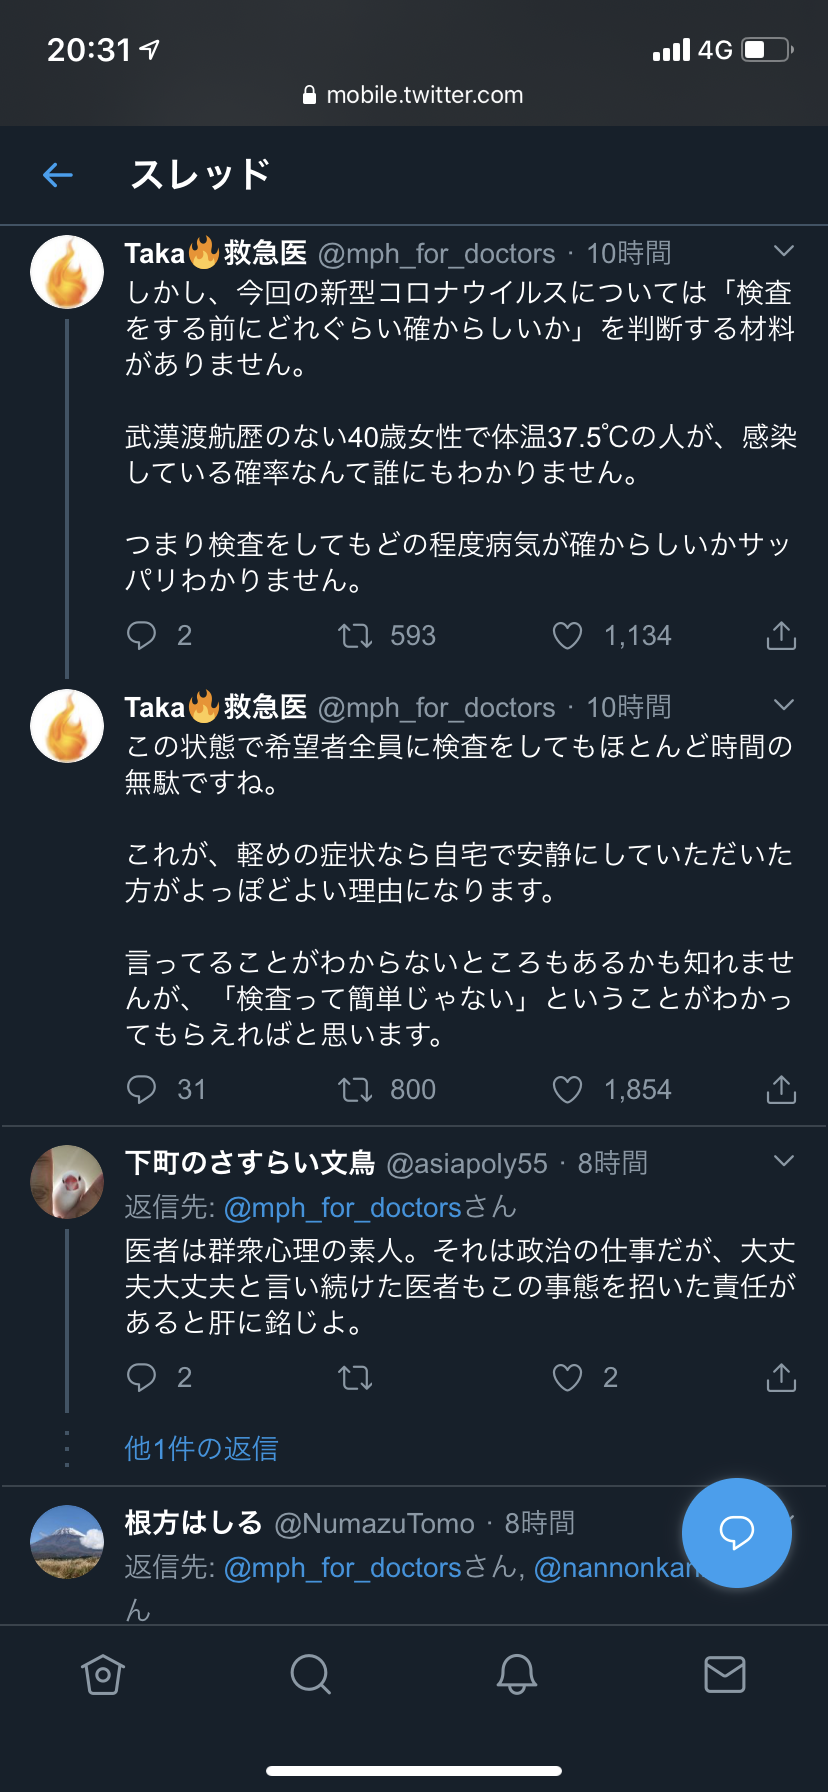This screenshot has height=1792, width=828.
Task: Open 根方はしる's profile picture
Action: tap(67, 1542)
